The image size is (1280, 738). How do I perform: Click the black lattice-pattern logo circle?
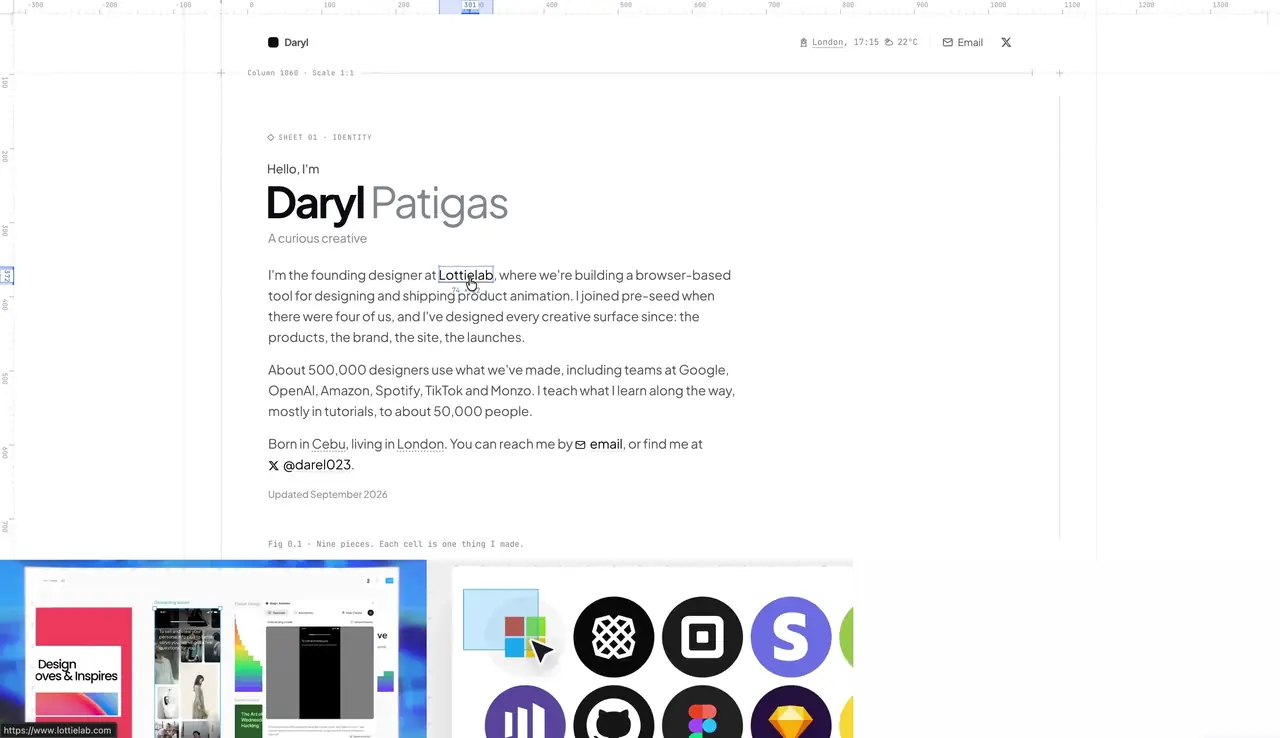(x=613, y=637)
